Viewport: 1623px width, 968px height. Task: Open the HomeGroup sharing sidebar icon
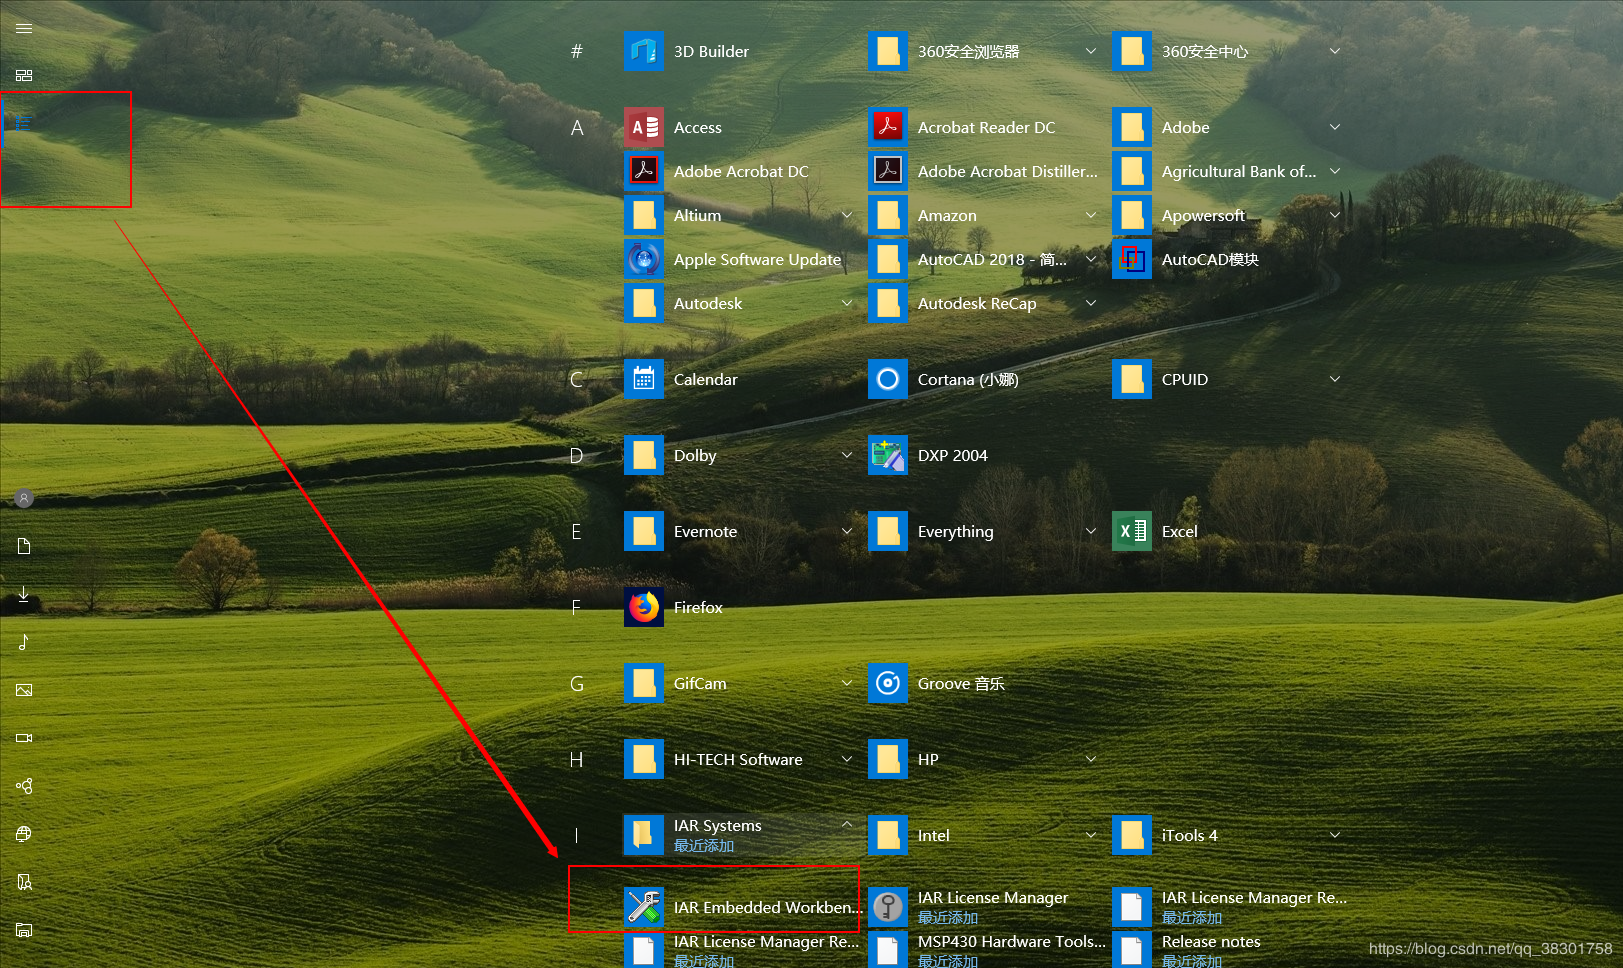[24, 786]
